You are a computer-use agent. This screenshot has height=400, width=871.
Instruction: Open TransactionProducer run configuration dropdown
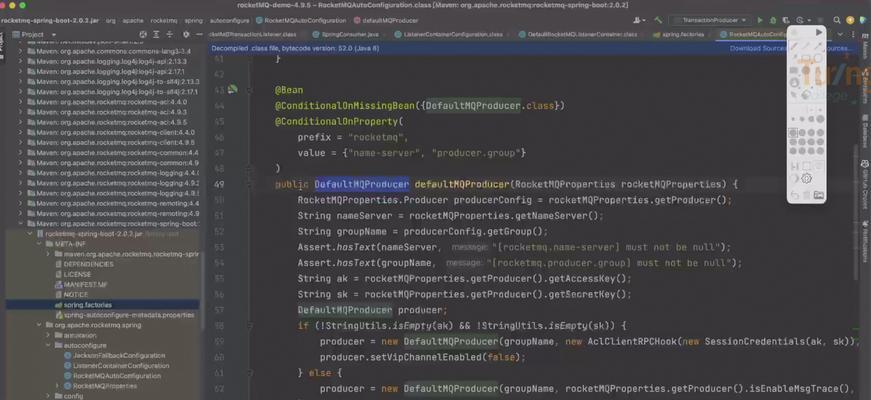pyautogui.click(x=710, y=20)
